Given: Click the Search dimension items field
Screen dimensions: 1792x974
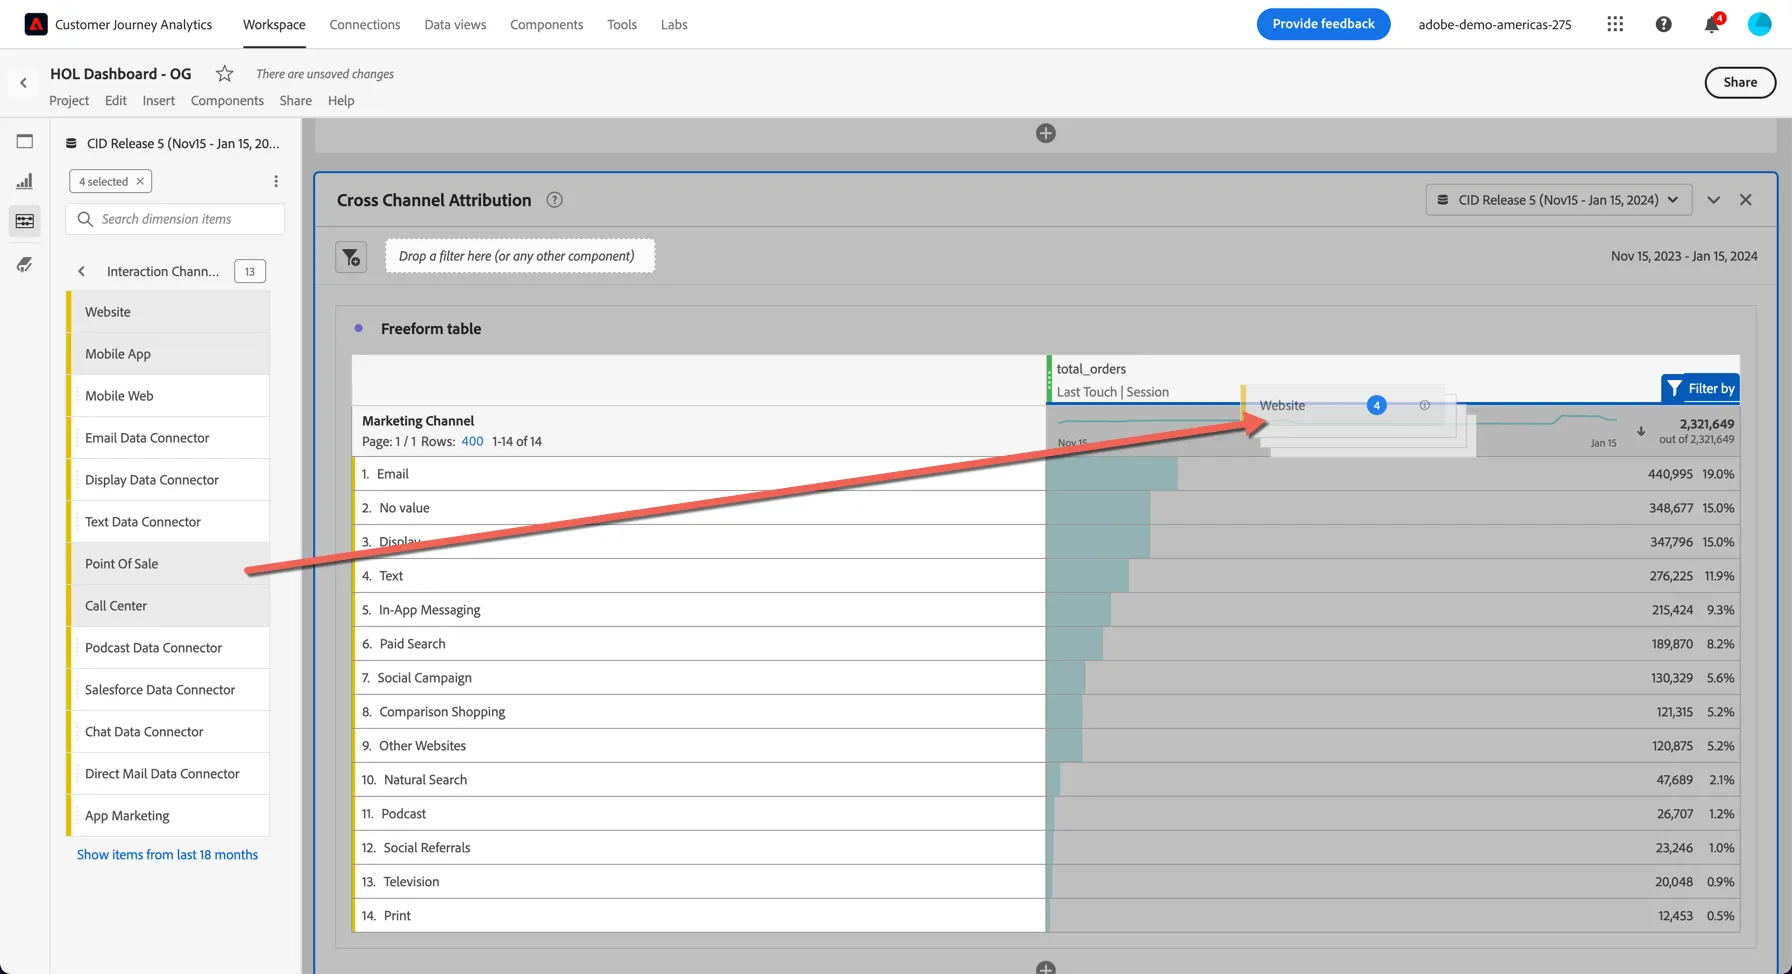Looking at the screenshot, I should (x=175, y=219).
